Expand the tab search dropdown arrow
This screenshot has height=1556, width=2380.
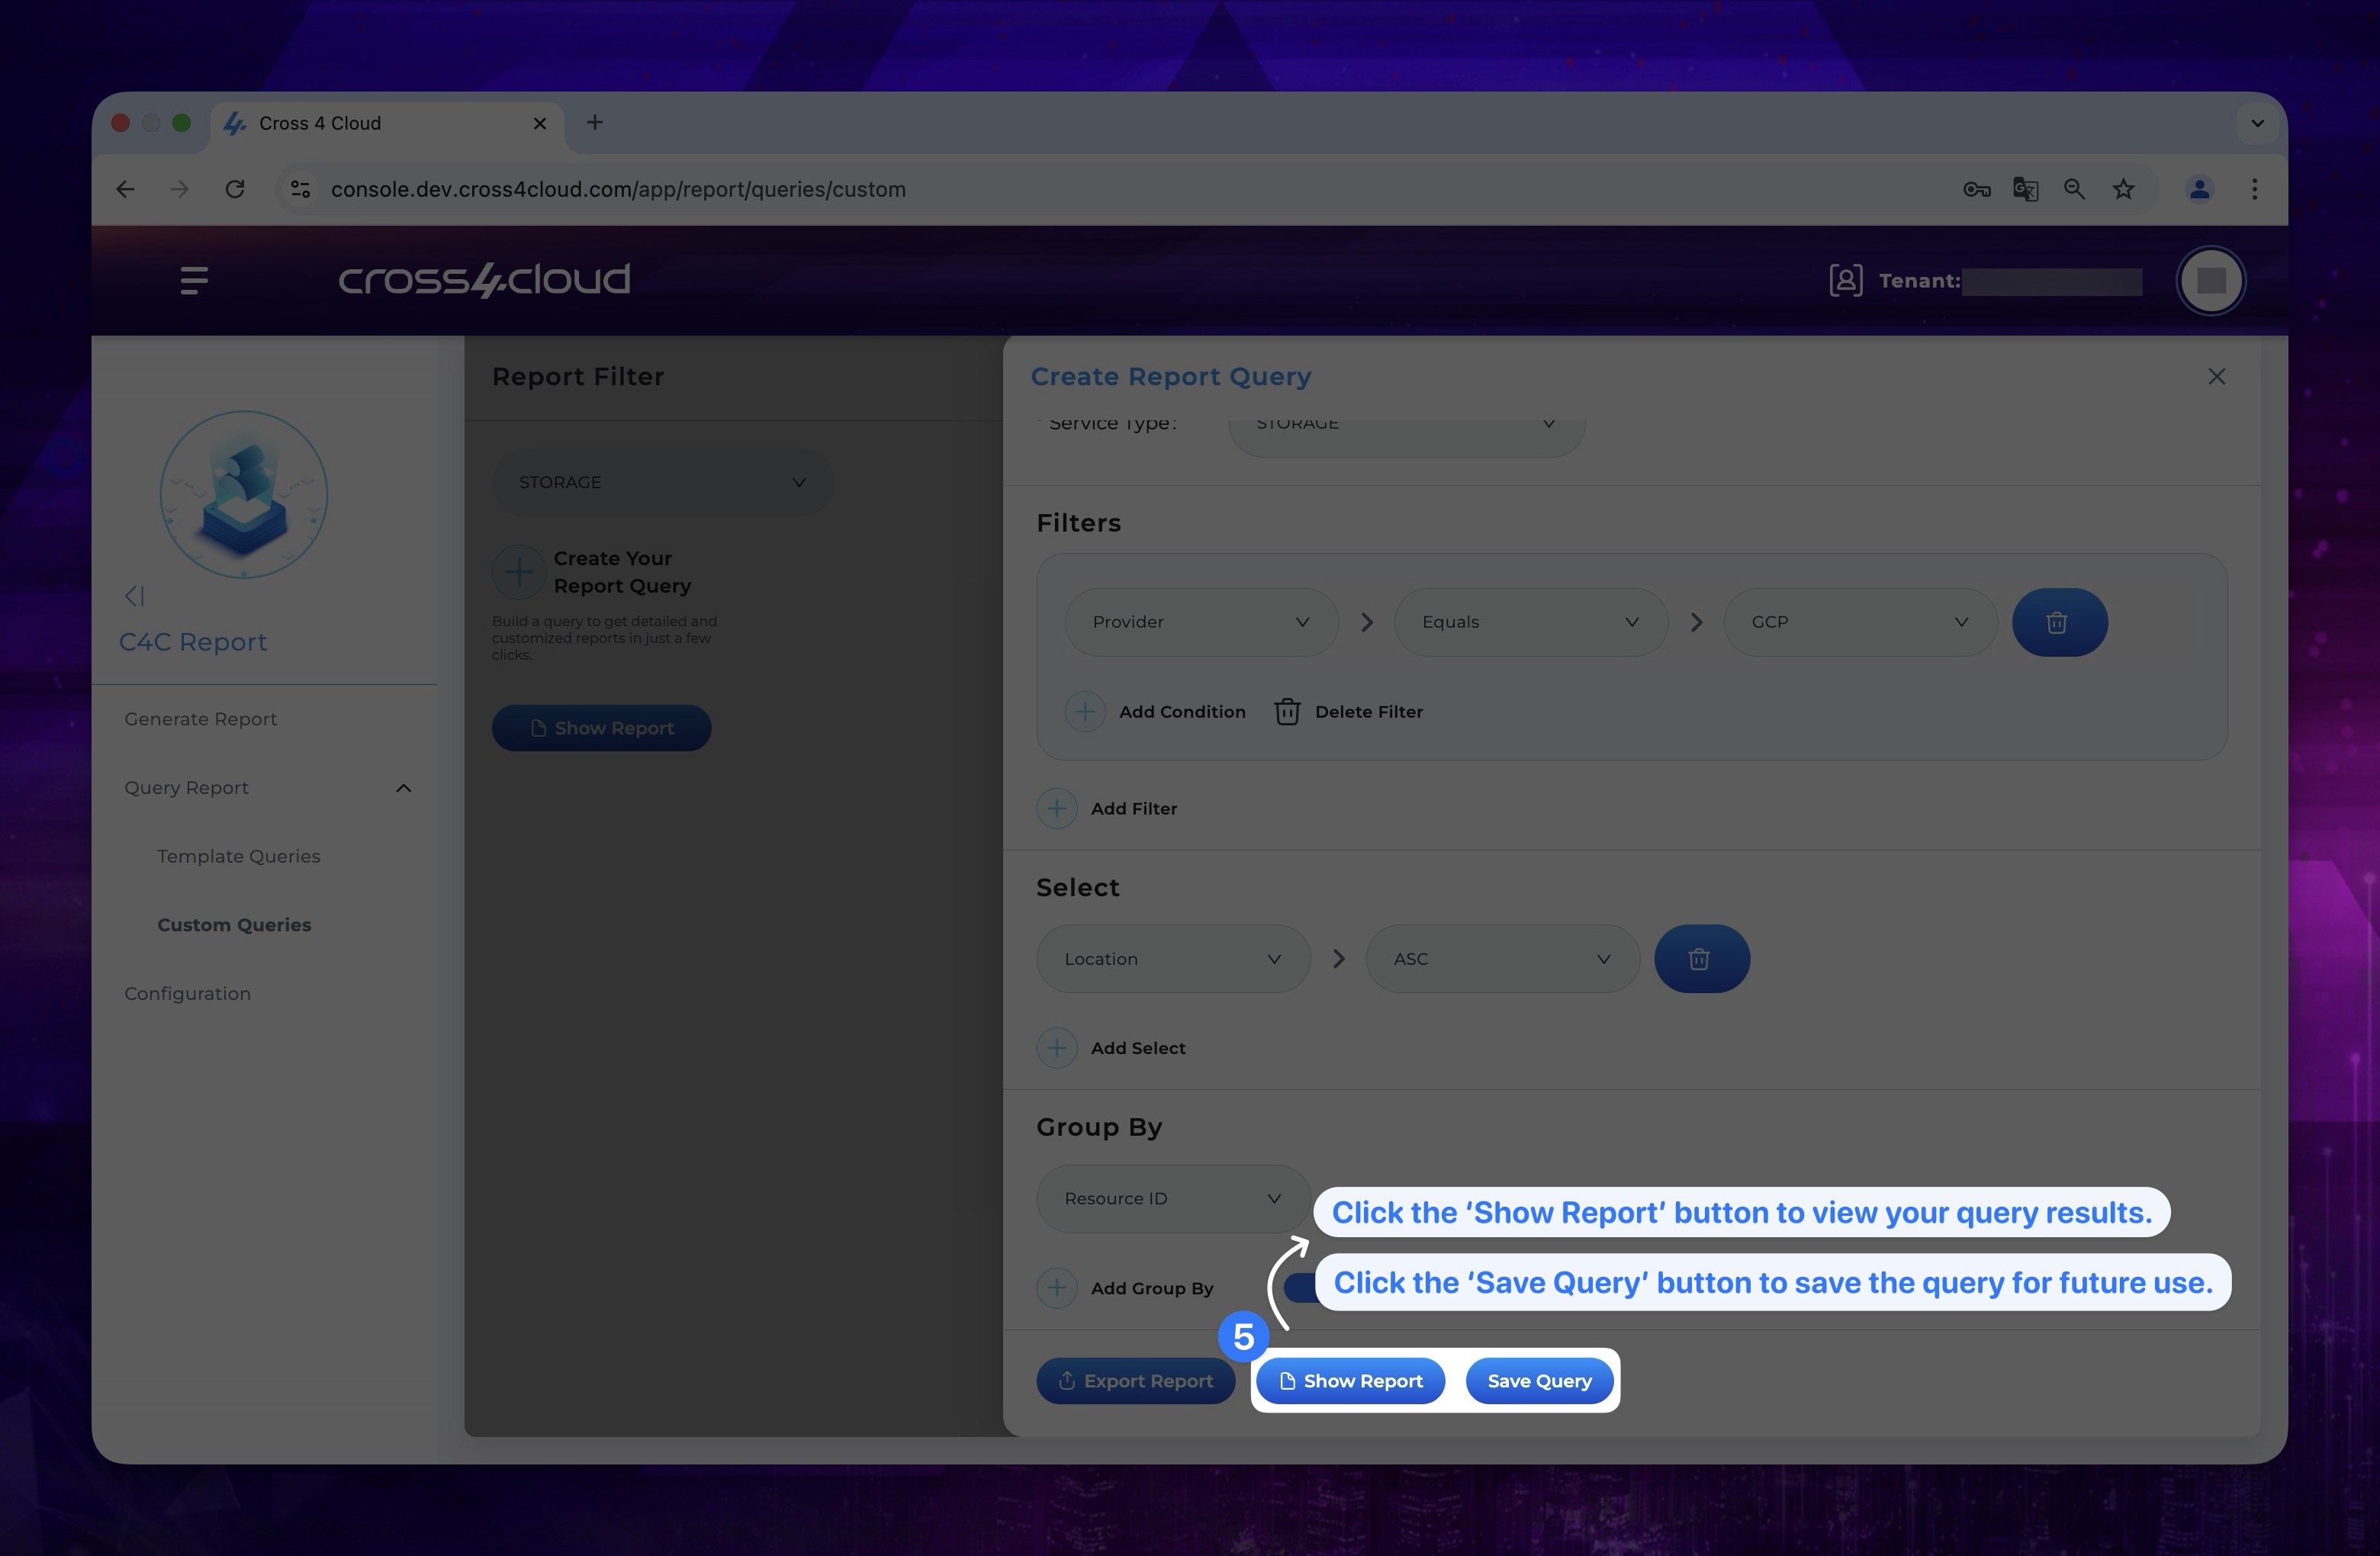(x=2257, y=123)
